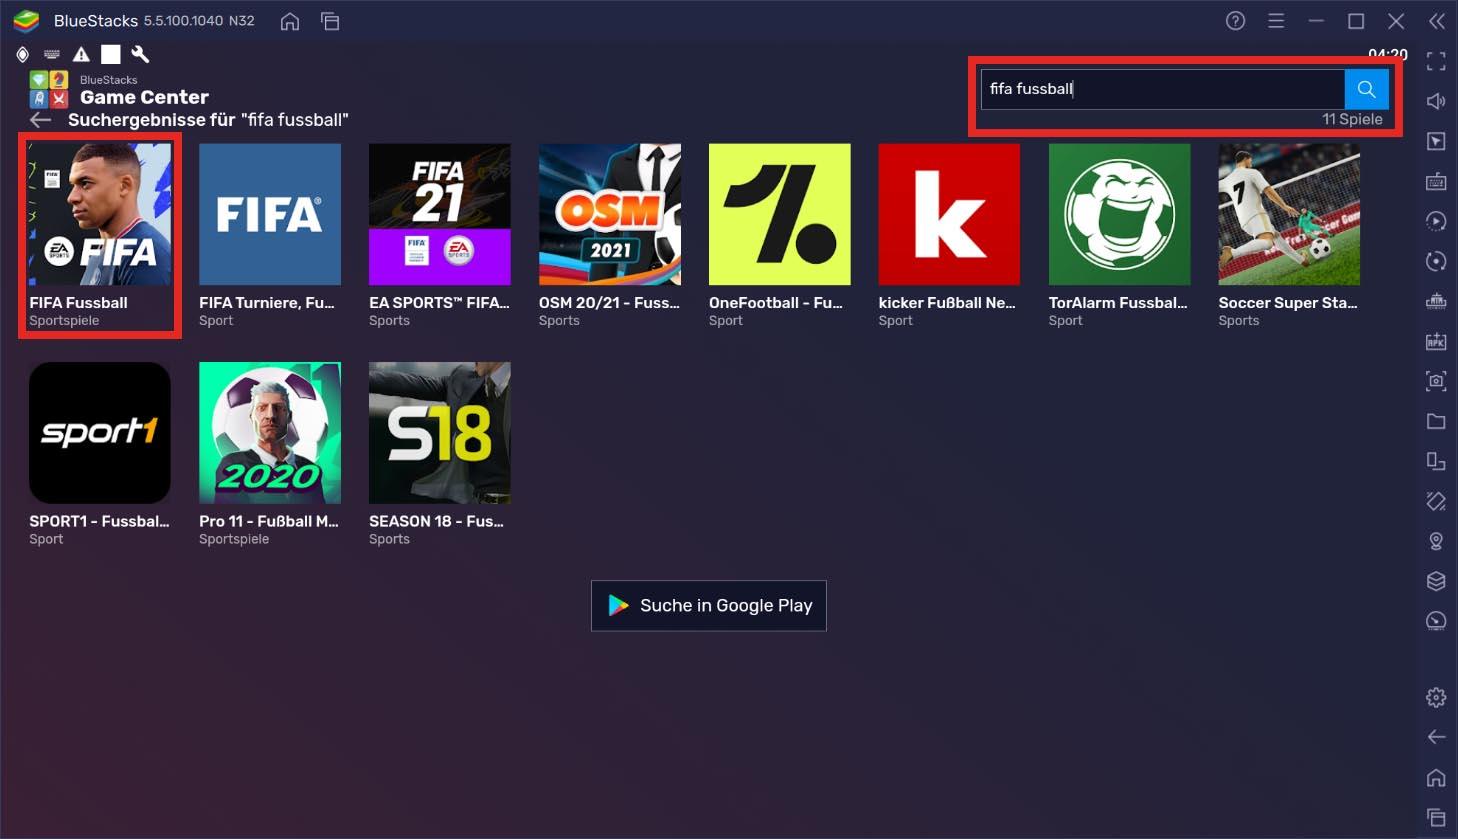The width and height of the screenshot is (1458, 839).
Task: Click the shake device icon
Action: click(x=1436, y=501)
